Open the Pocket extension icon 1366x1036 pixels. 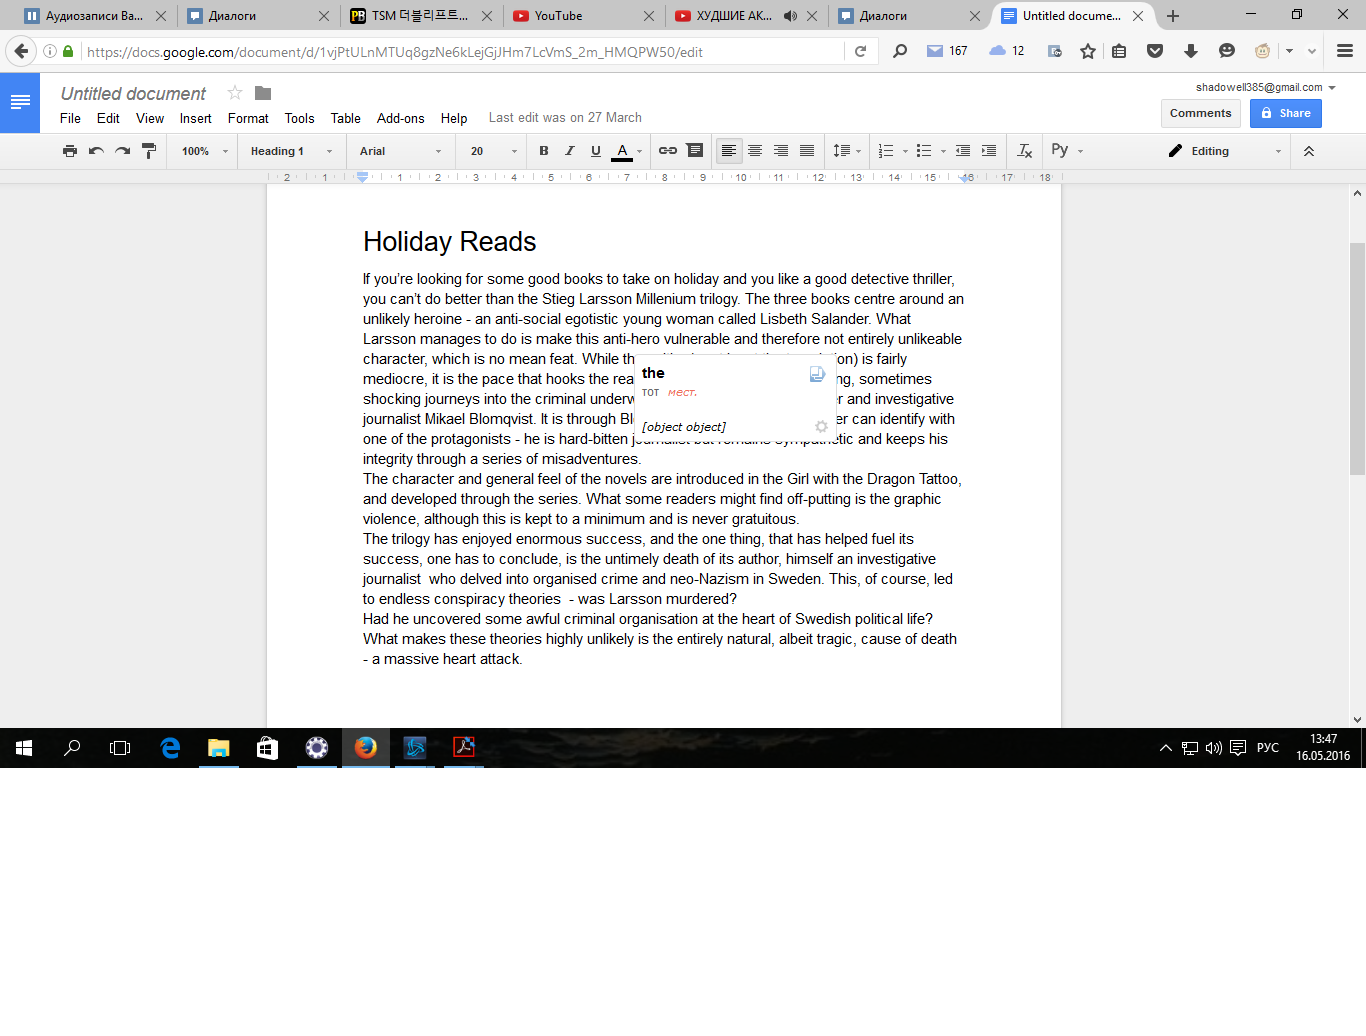point(1155,51)
